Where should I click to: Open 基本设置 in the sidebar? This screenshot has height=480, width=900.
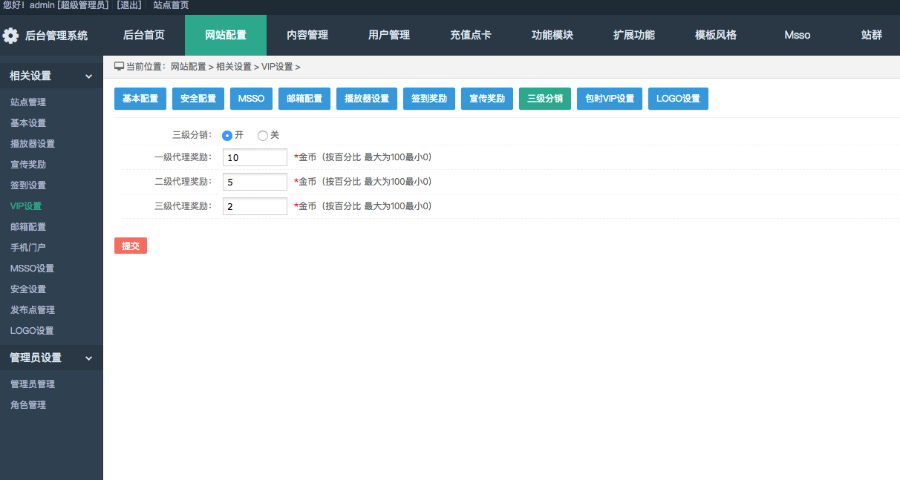[x=28, y=123]
